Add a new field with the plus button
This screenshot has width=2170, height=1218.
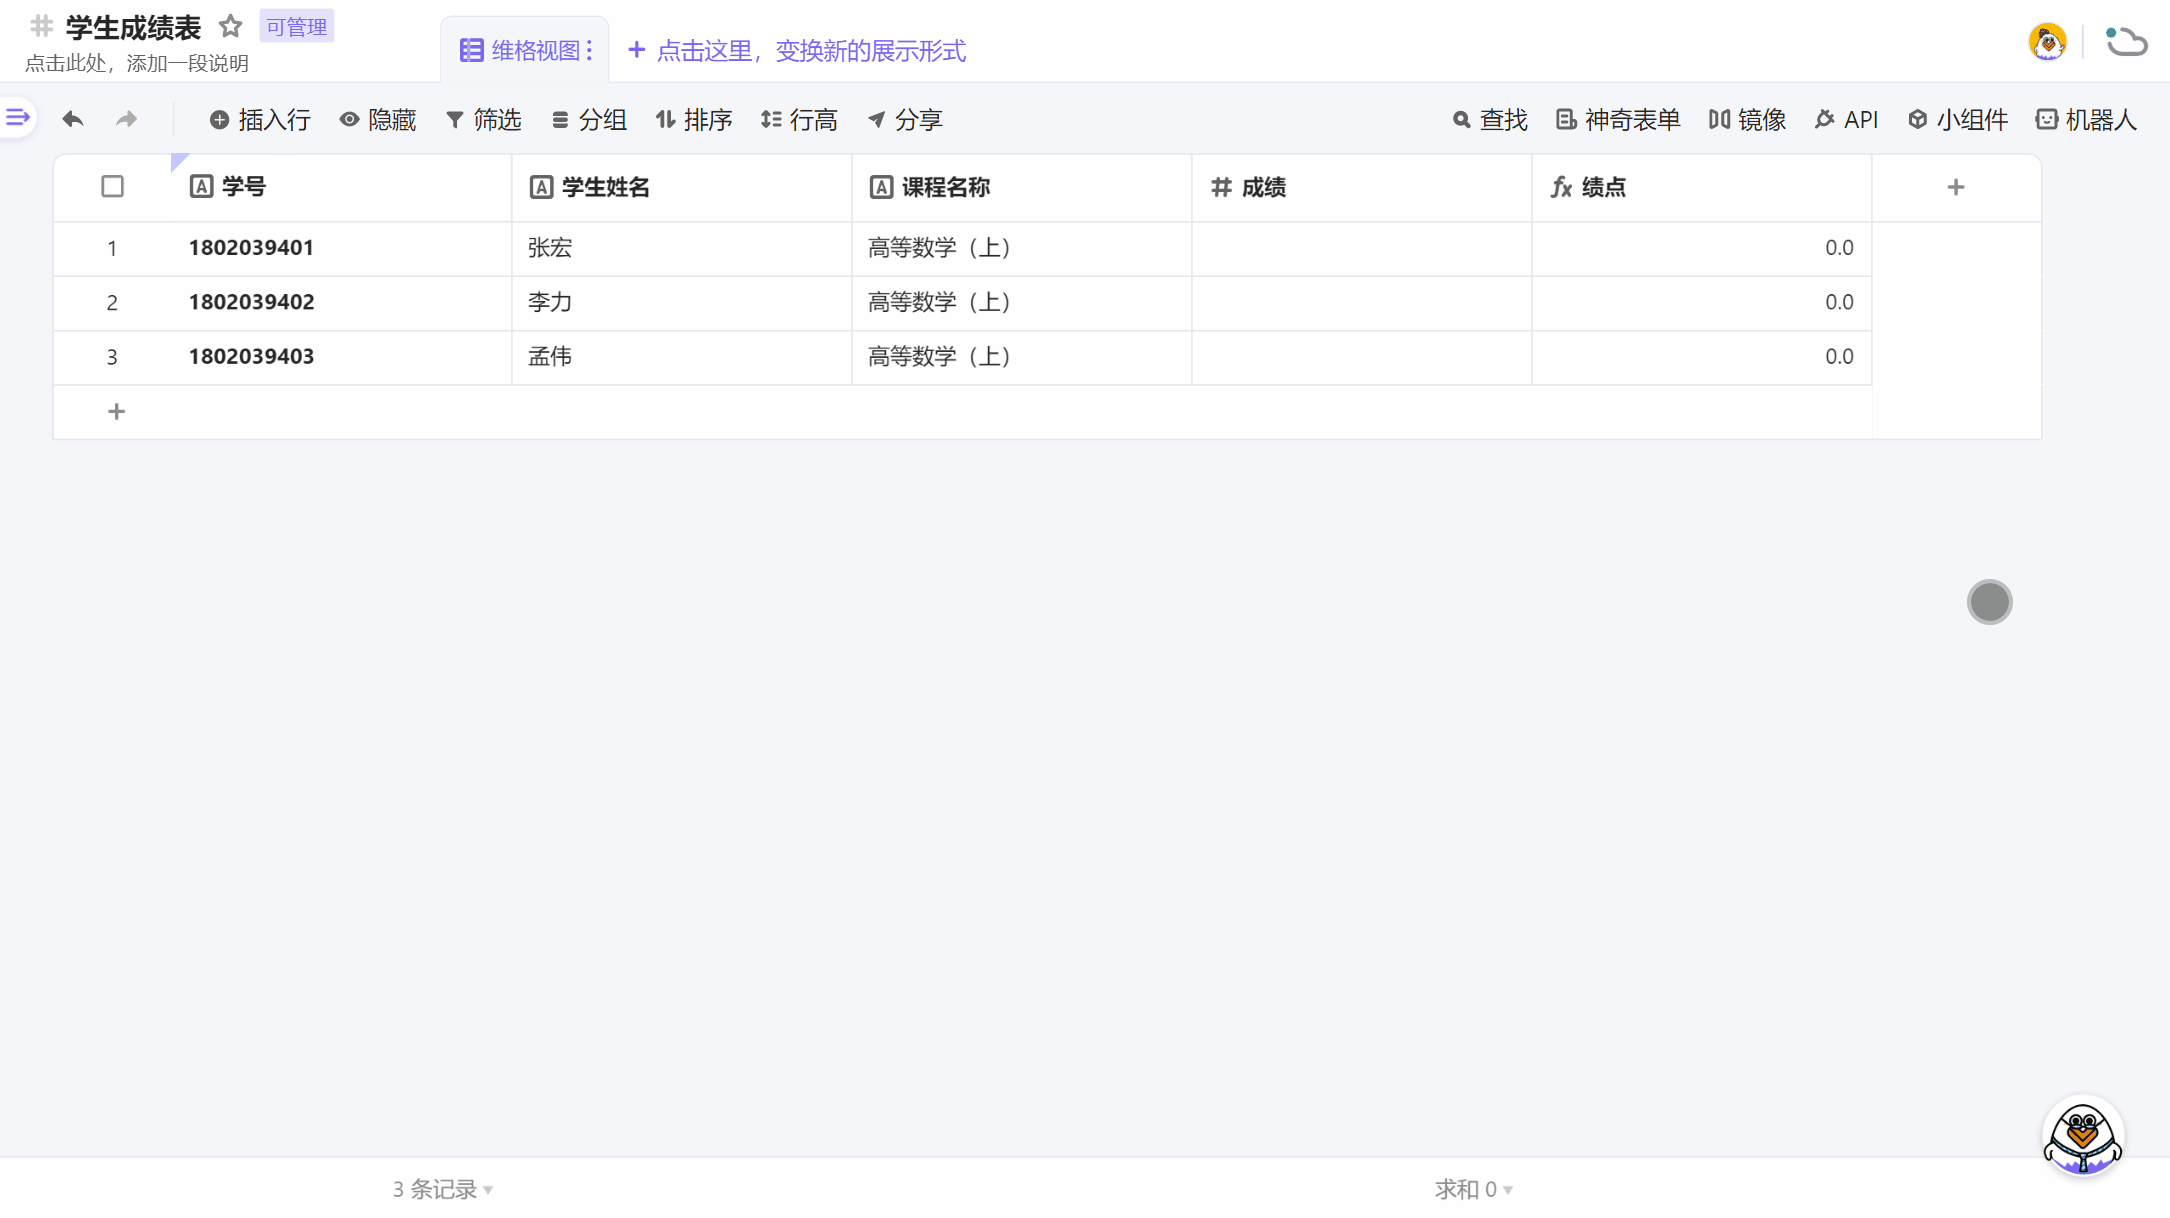coord(1956,186)
